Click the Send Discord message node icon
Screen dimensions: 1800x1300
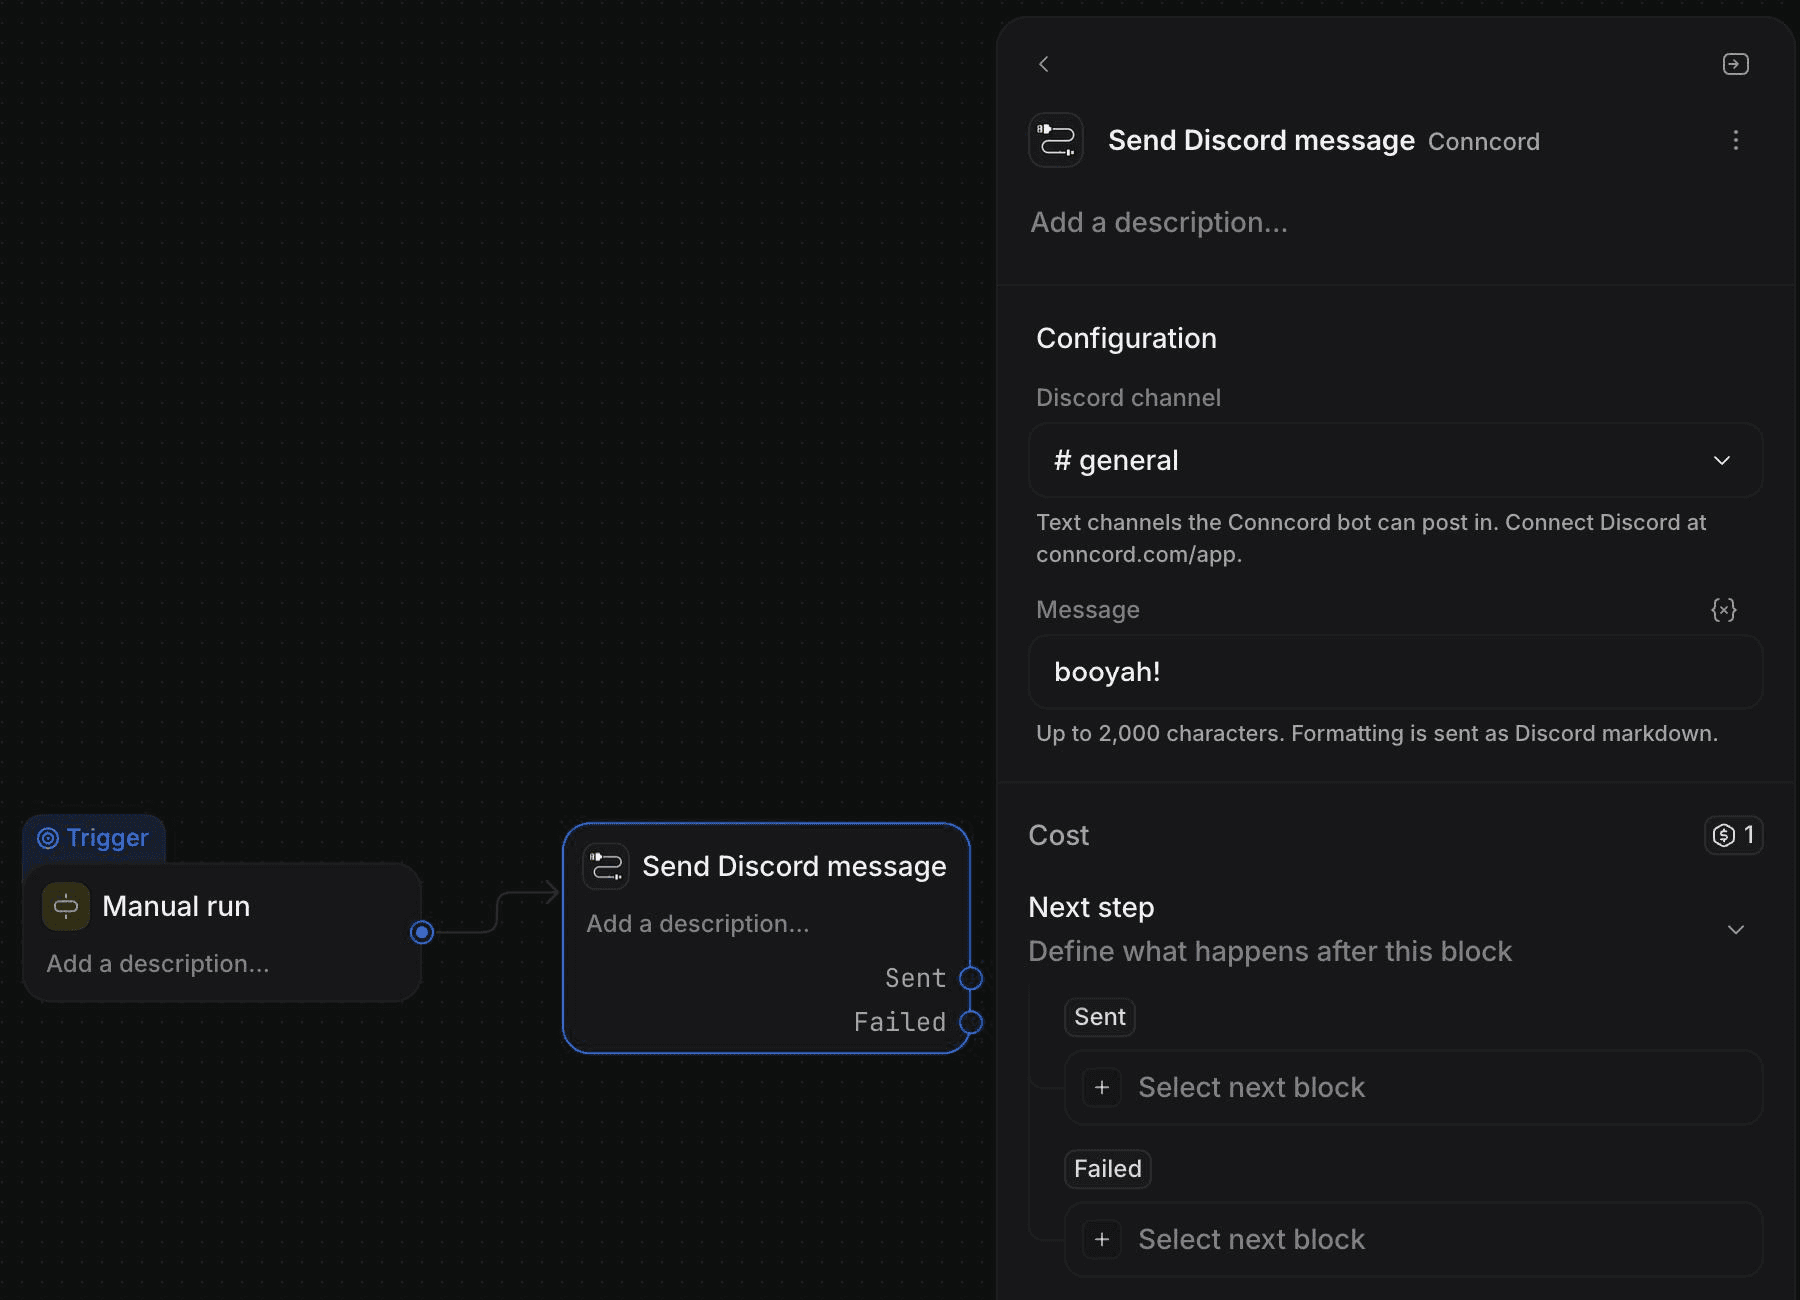coord(606,866)
